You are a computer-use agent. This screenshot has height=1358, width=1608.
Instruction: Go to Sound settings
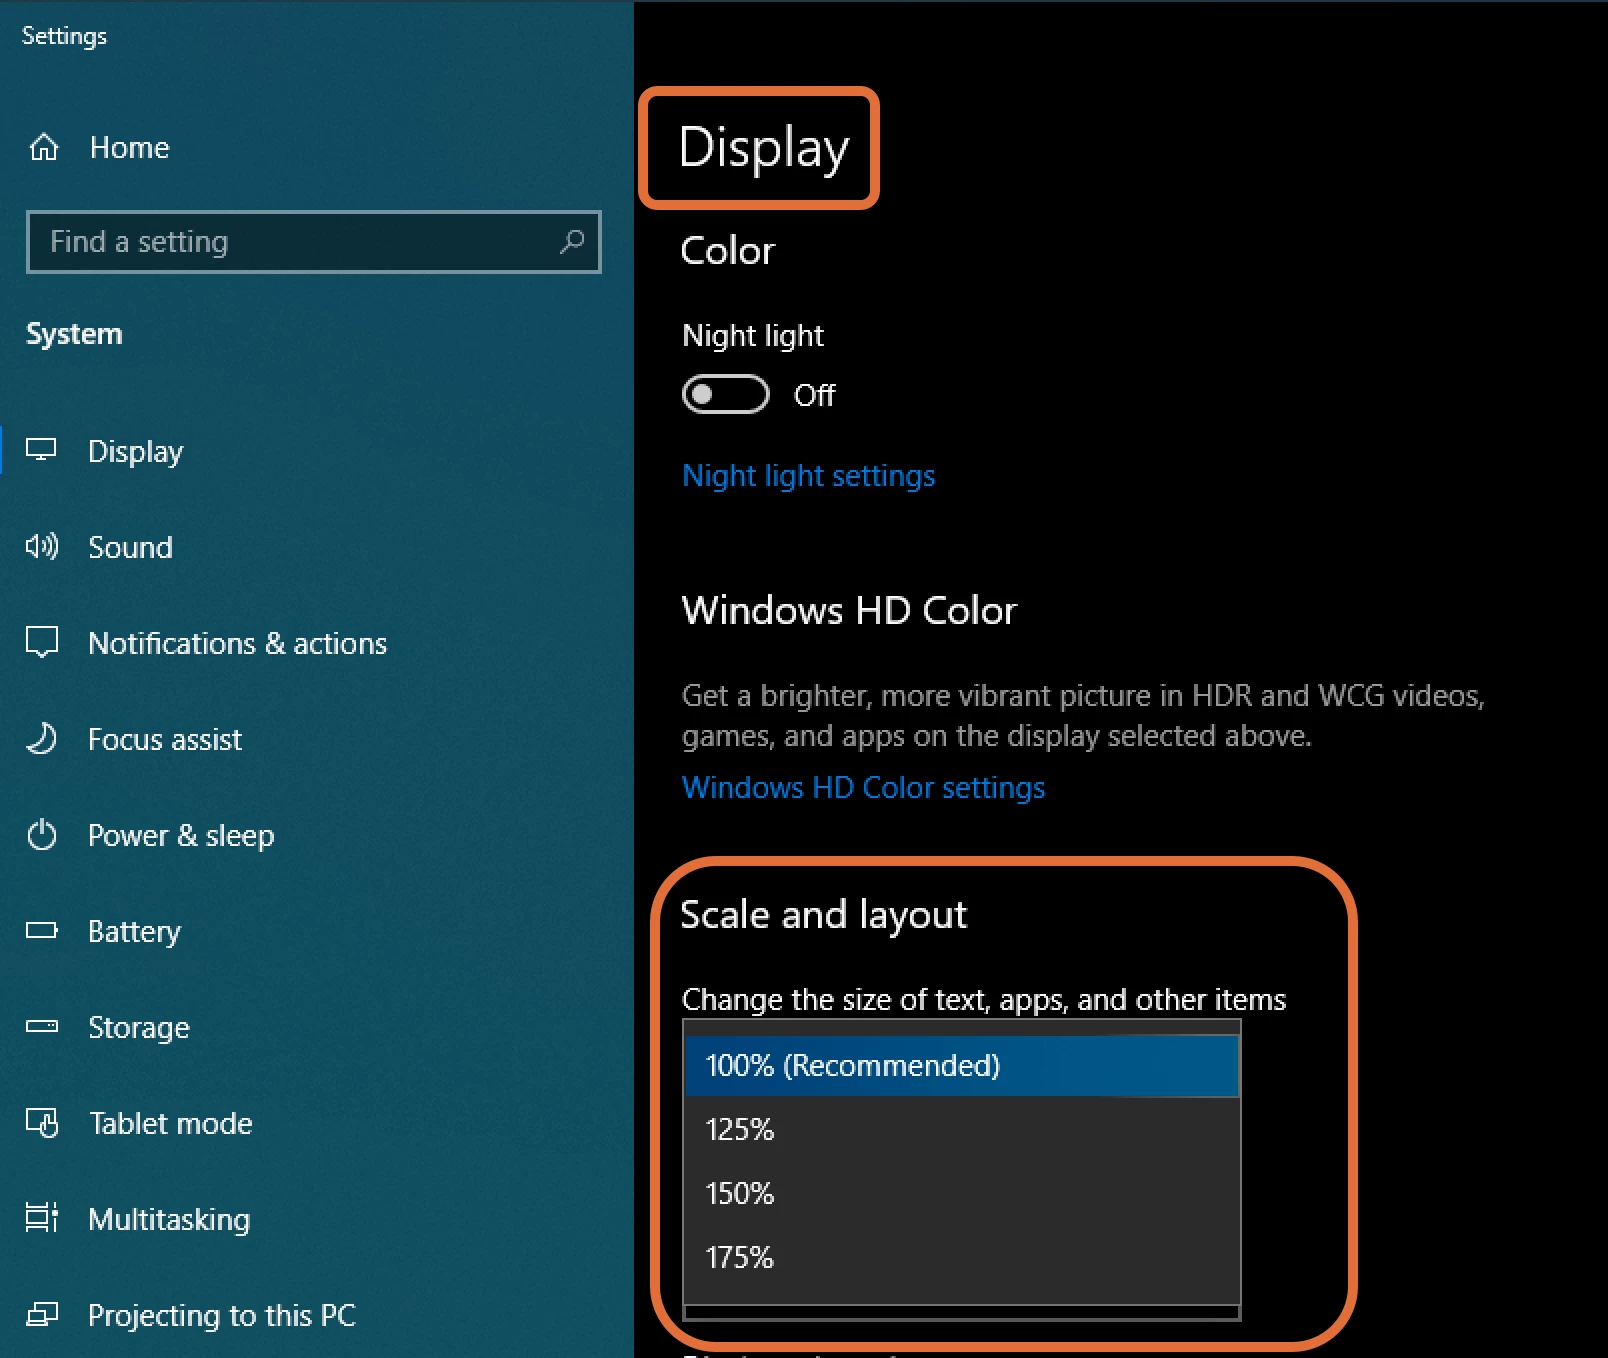tap(130, 547)
